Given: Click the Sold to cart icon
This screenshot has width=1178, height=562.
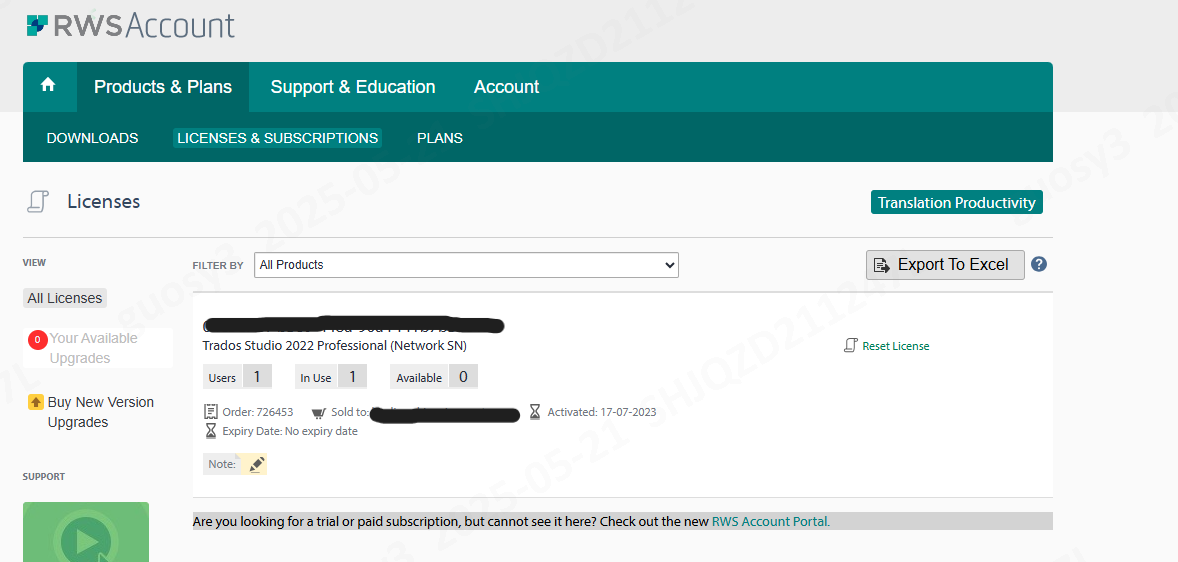Looking at the screenshot, I should pos(319,412).
